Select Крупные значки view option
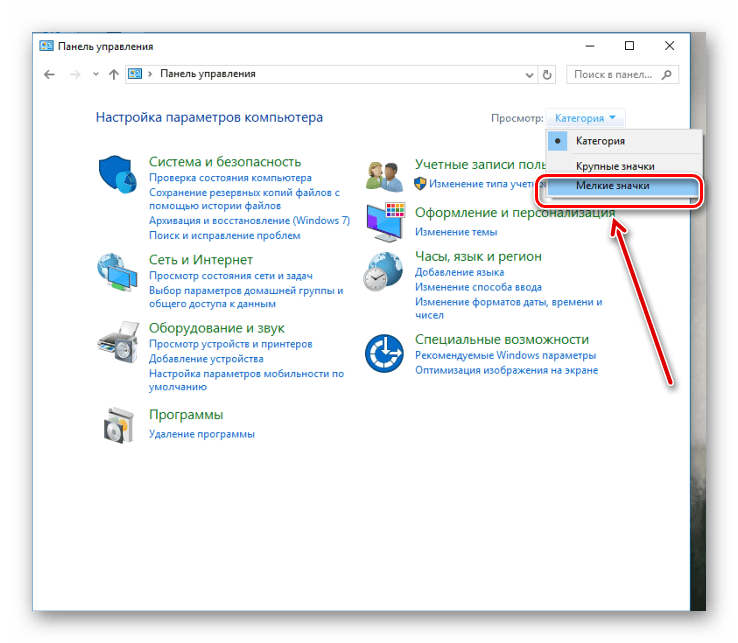This screenshot has width=738, height=643. pyautogui.click(x=624, y=166)
